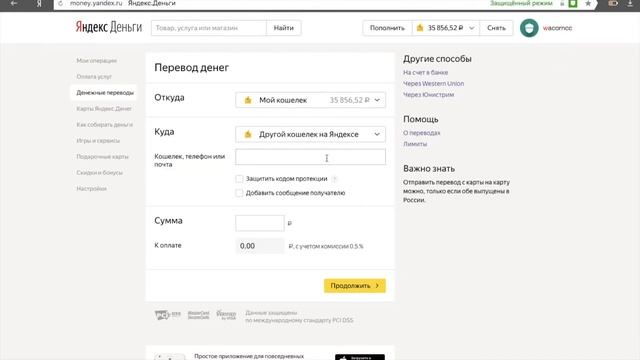Viewport: 640px width, 360px height.
Task: Open 'О переводах' help link
Action: pyautogui.click(x=422, y=133)
